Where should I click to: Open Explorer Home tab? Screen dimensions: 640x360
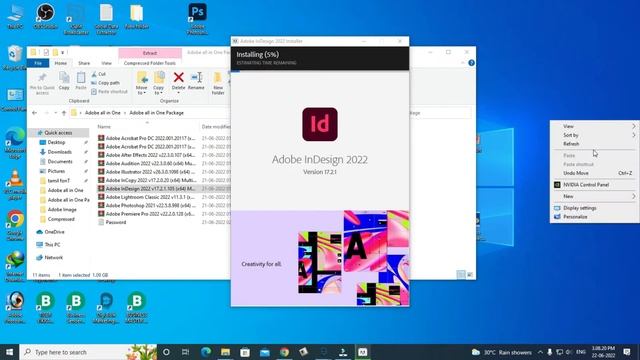(x=60, y=63)
